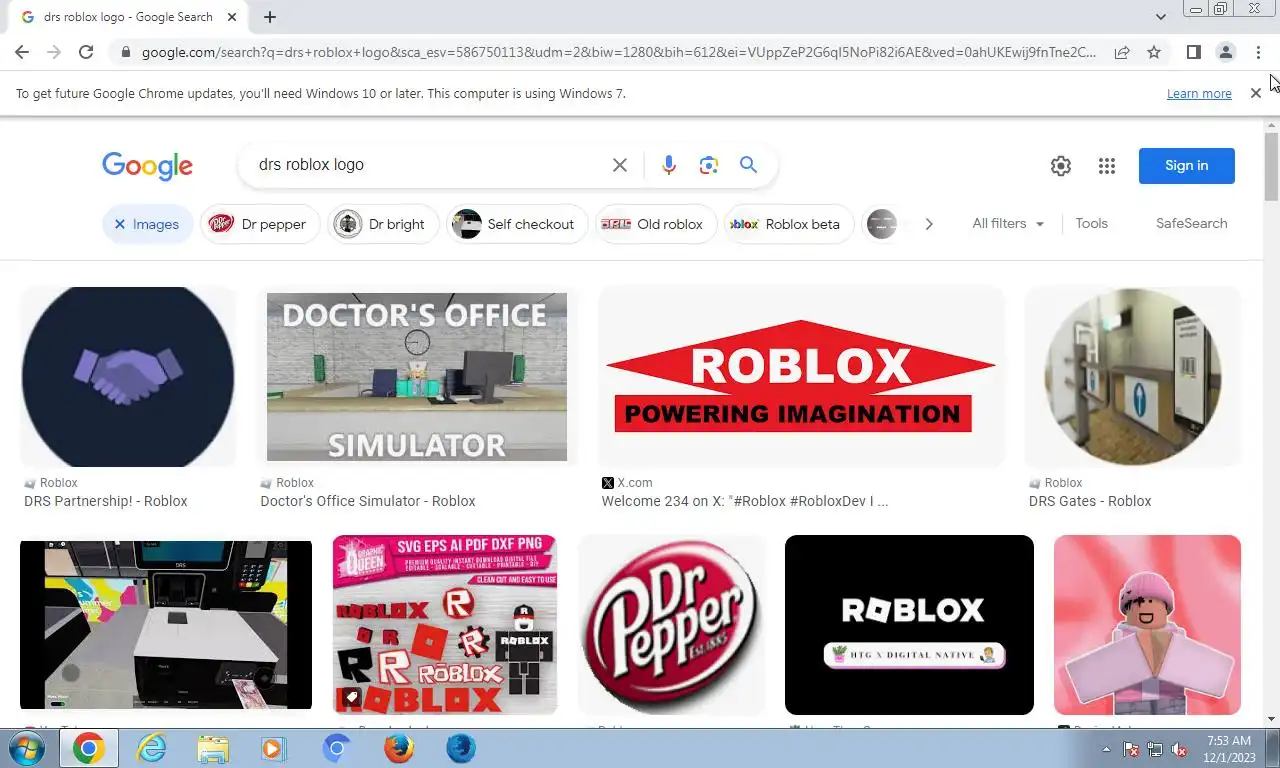
Task: Open DRS Partnership! - Roblox link
Action: point(106,501)
